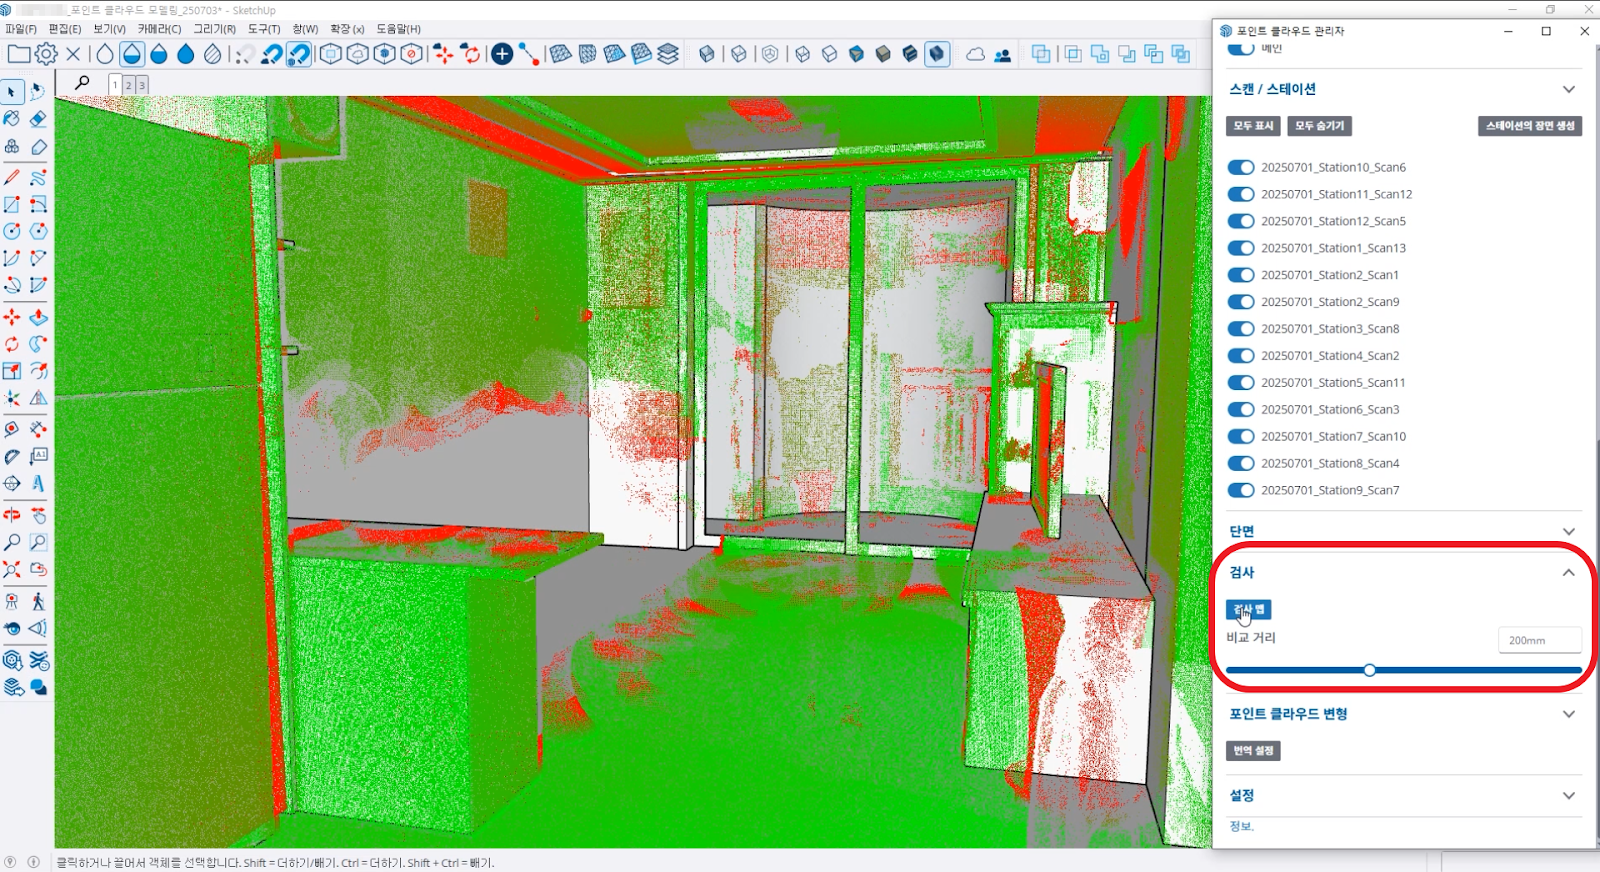Collapse the 스캔 / 스테이션 section
1600x872 pixels.
[x=1568, y=90]
